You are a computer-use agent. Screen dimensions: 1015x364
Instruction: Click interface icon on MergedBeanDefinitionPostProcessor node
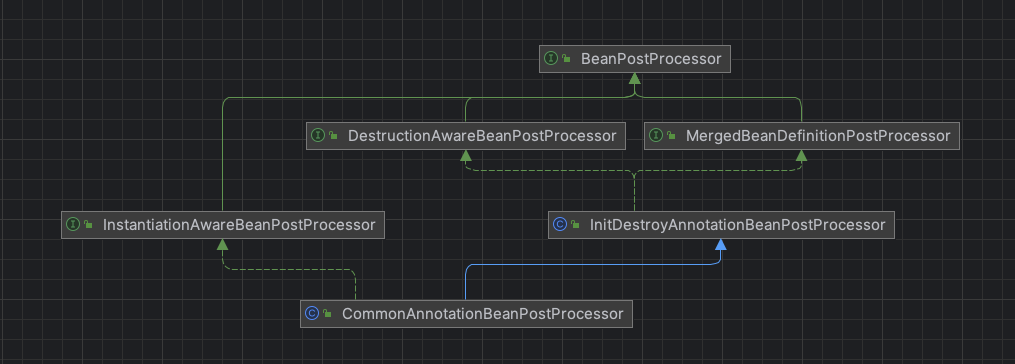[656, 135]
